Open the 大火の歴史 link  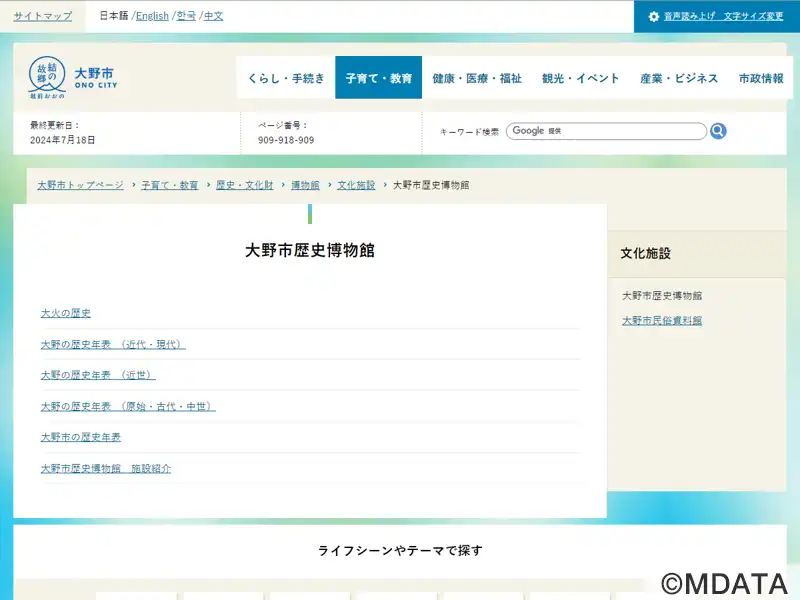(66, 313)
